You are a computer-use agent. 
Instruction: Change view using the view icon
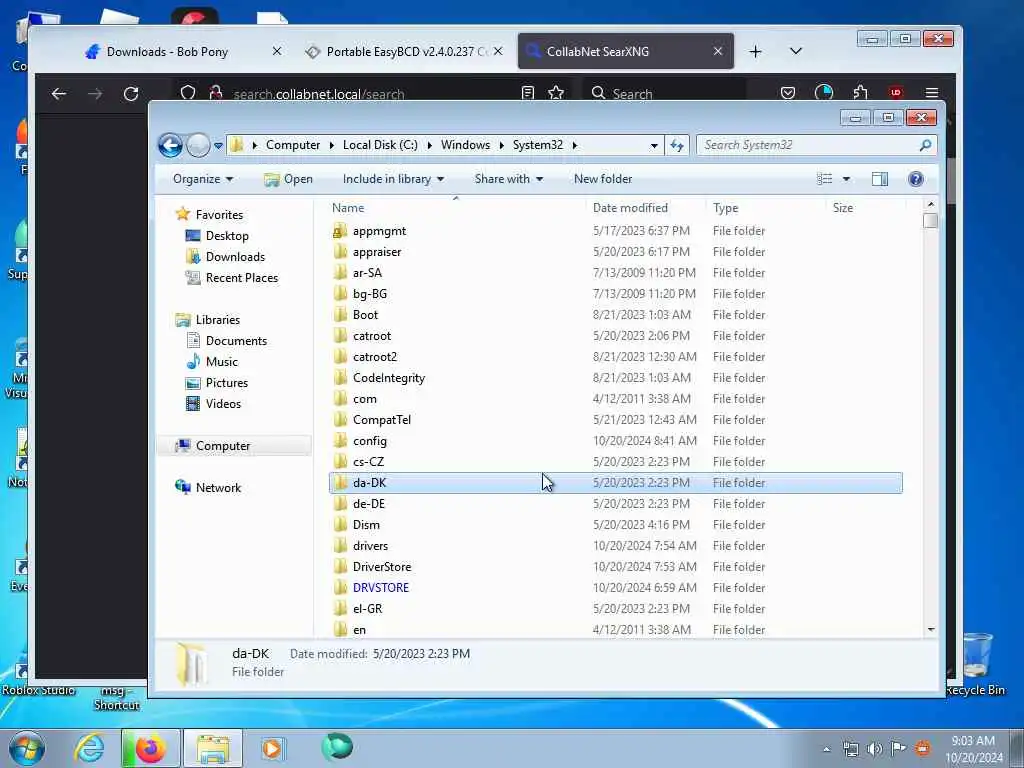[825, 179]
